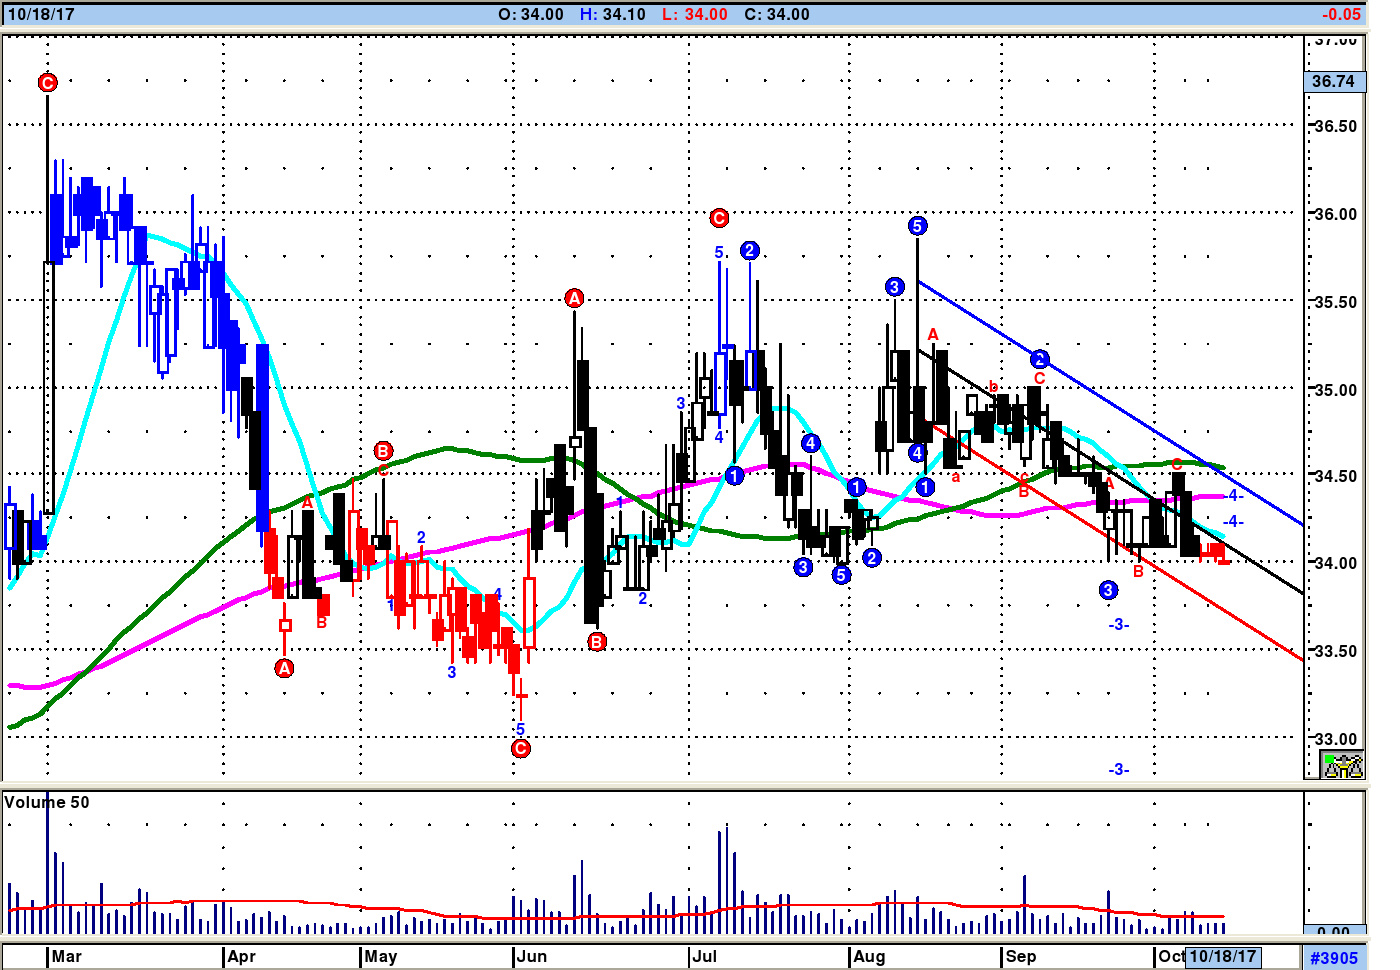Screen dimensions: 1400x970
Task: Click the -0.05 change value in header
Action: 1341,14
